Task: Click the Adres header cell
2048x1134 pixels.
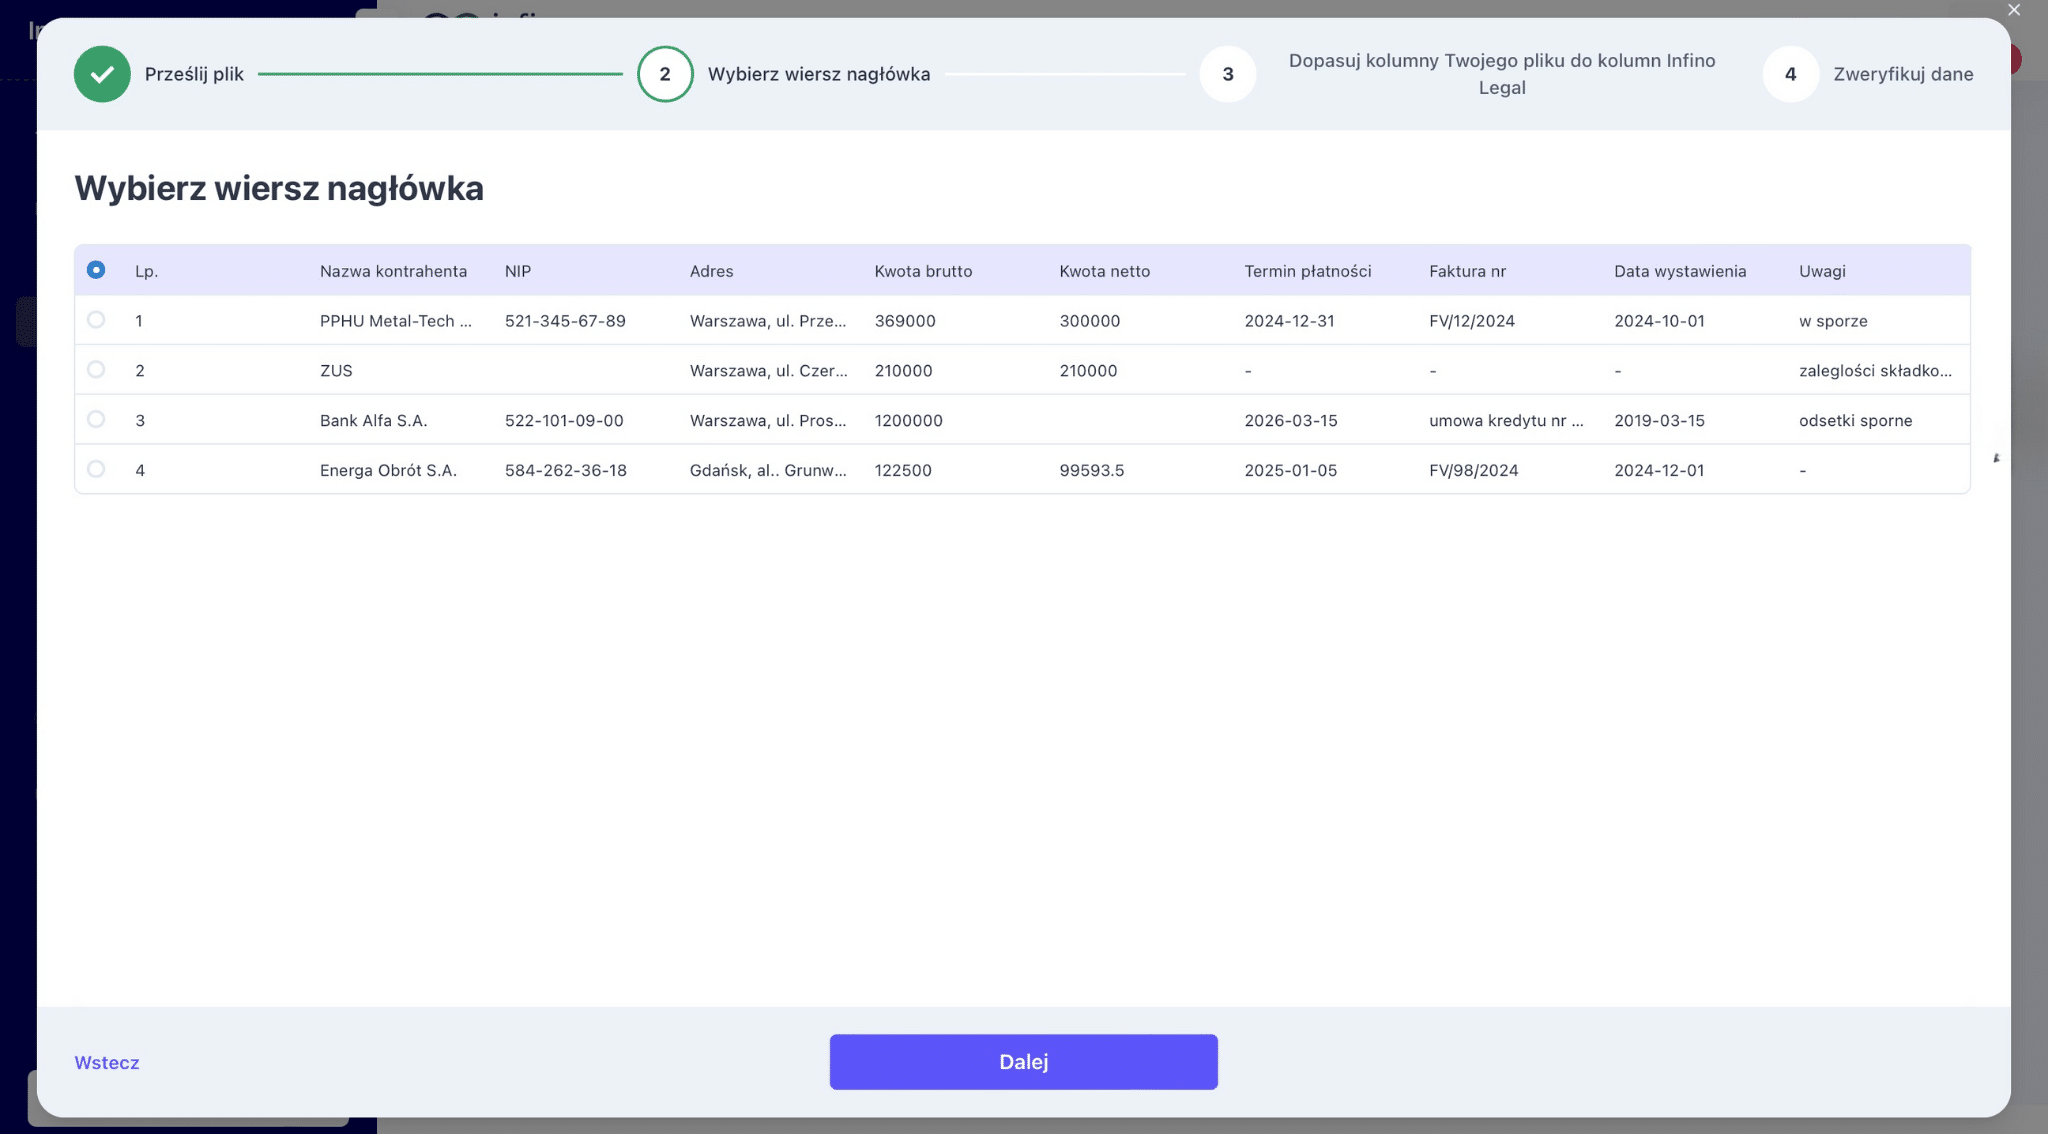Action: [711, 271]
